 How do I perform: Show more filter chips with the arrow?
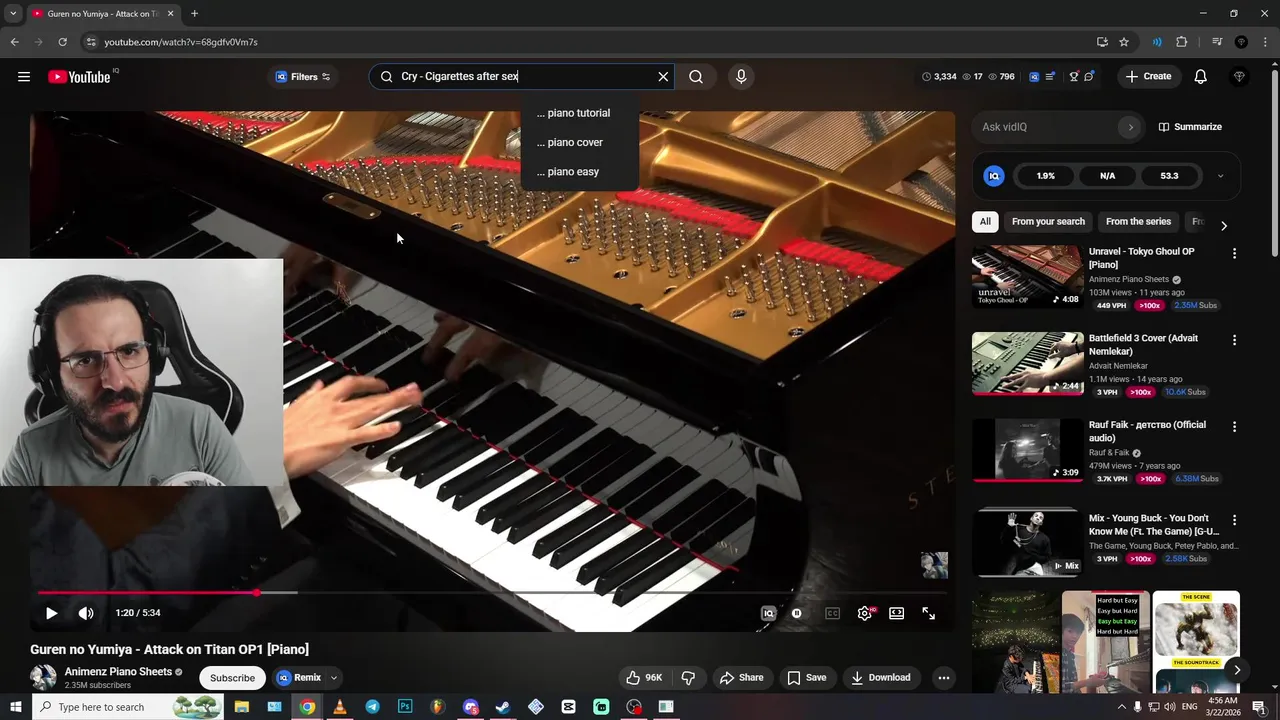1223,225
